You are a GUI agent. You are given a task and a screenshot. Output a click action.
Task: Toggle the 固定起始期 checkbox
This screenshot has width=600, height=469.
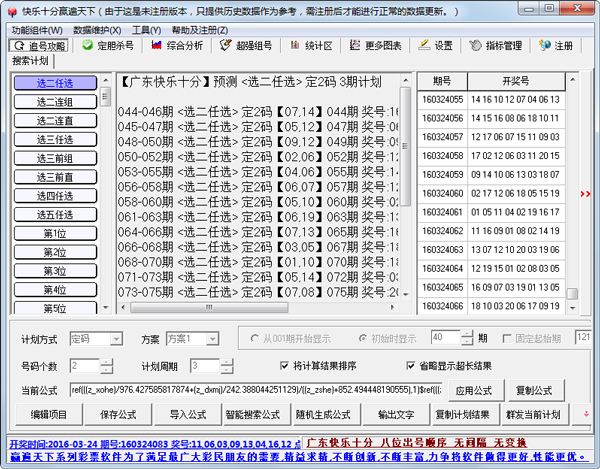click(x=507, y=338)
